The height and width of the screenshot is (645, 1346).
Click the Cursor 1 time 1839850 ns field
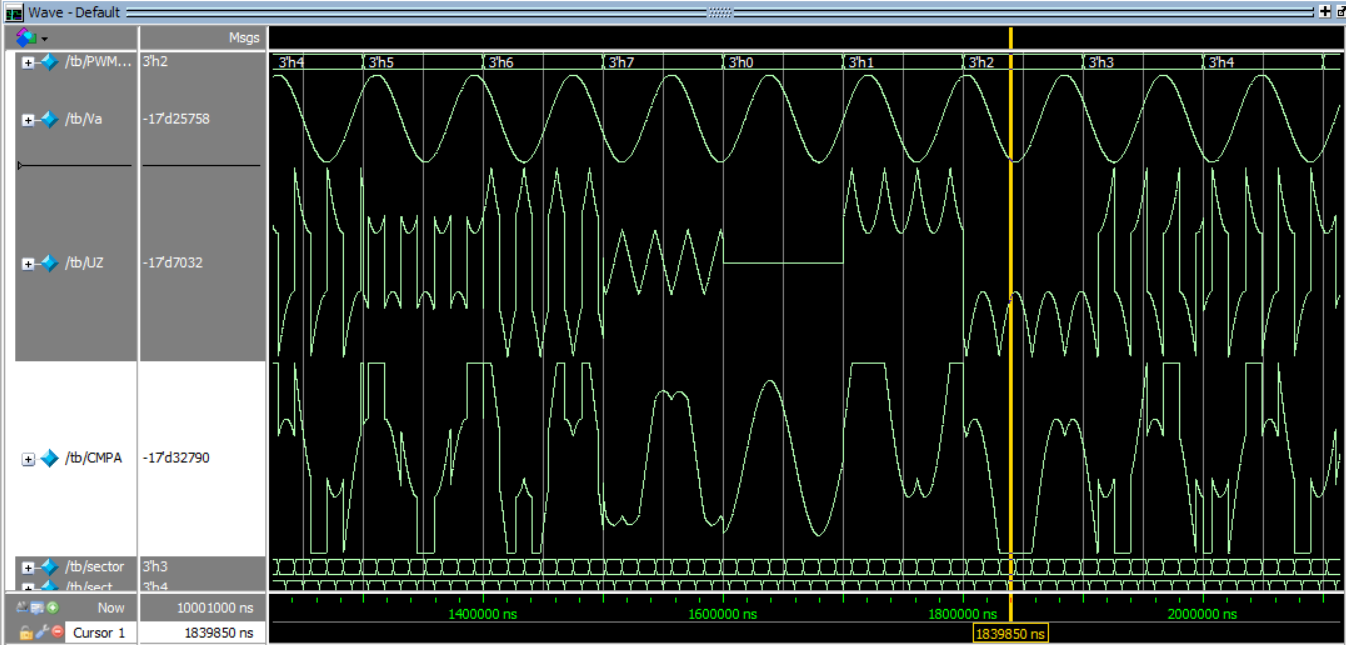click(202, 633)
